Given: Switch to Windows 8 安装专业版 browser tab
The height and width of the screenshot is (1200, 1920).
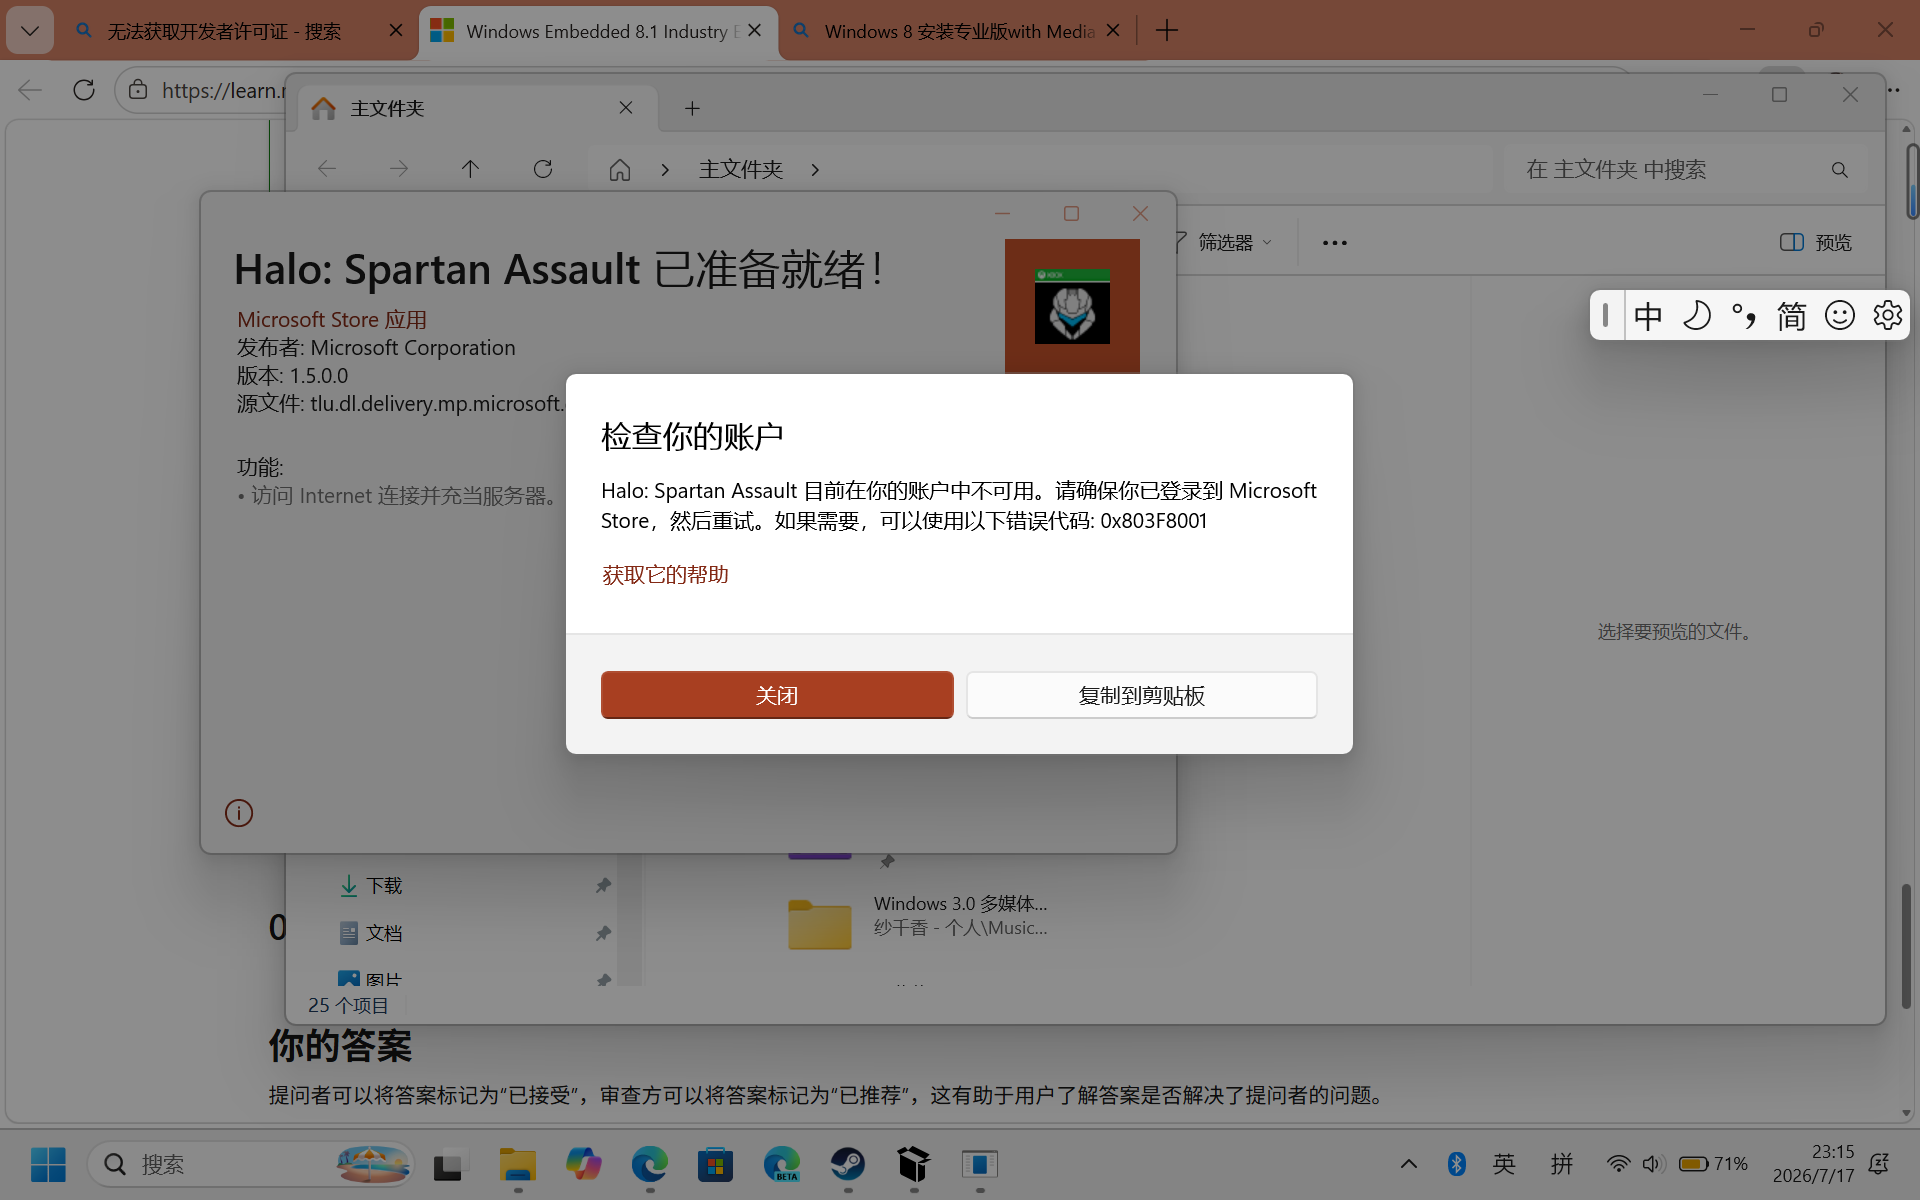Looking at the screenshot, I should [958, 31].
